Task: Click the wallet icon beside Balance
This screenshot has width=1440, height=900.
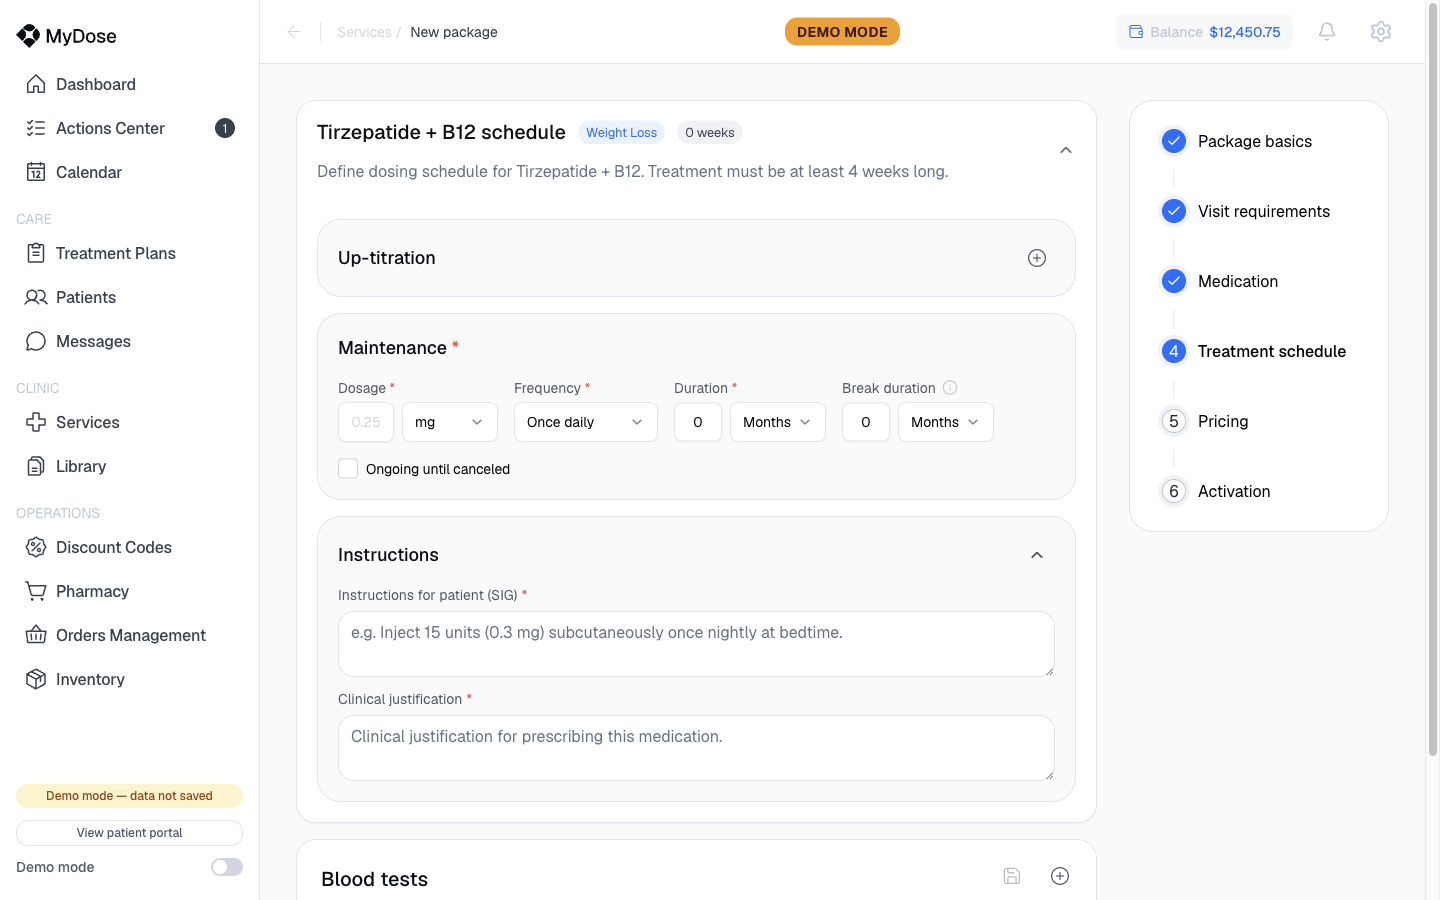Action: point(1136,32)
